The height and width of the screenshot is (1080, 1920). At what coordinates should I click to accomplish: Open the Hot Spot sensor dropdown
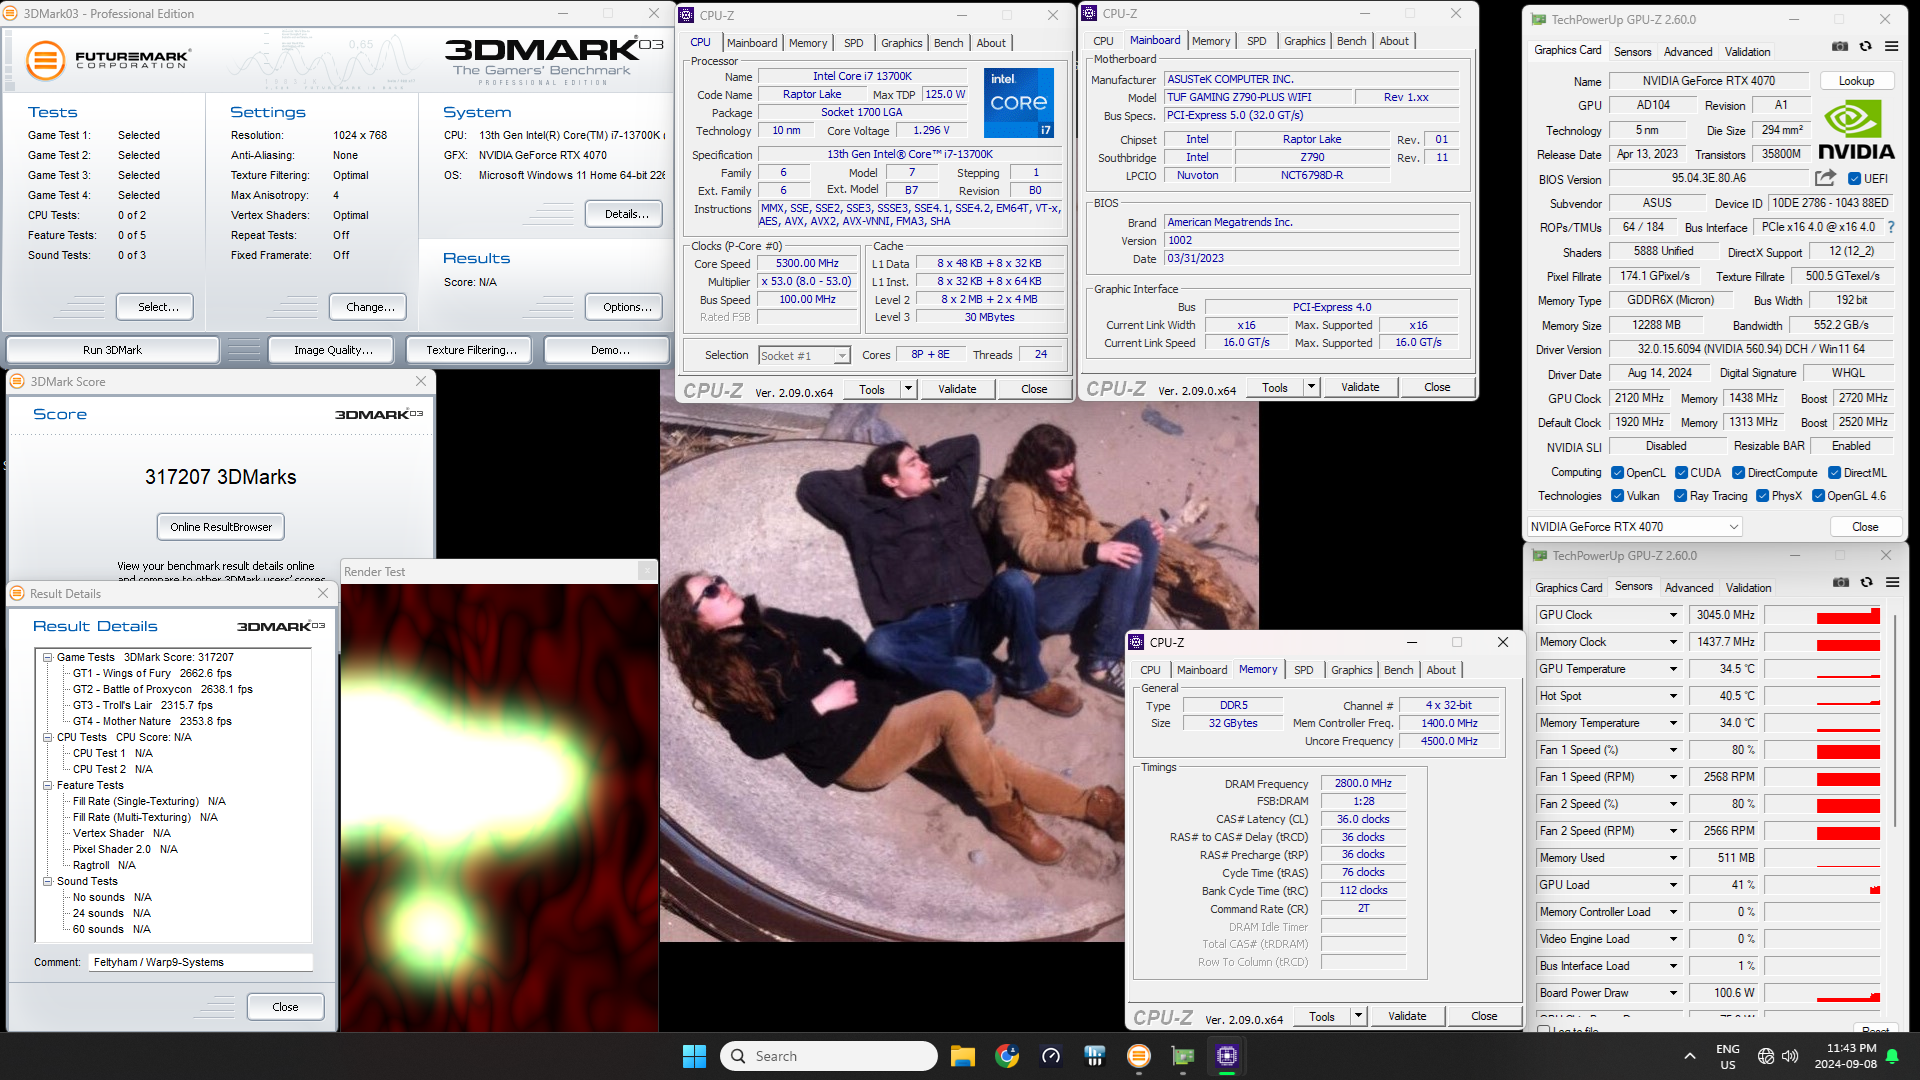[1673, 696]
